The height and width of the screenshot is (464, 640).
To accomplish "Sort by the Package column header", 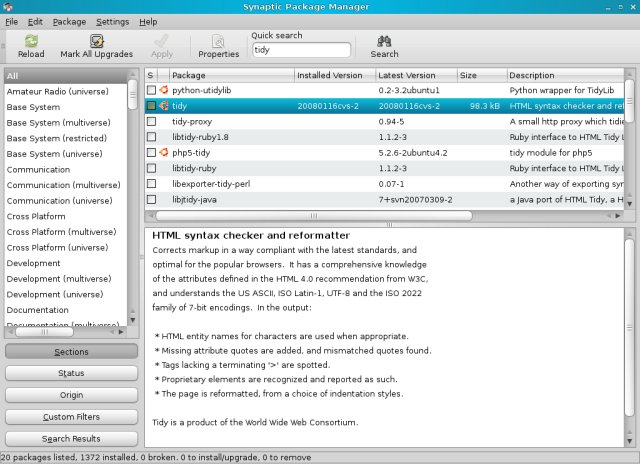I will [x=229, y=75].
